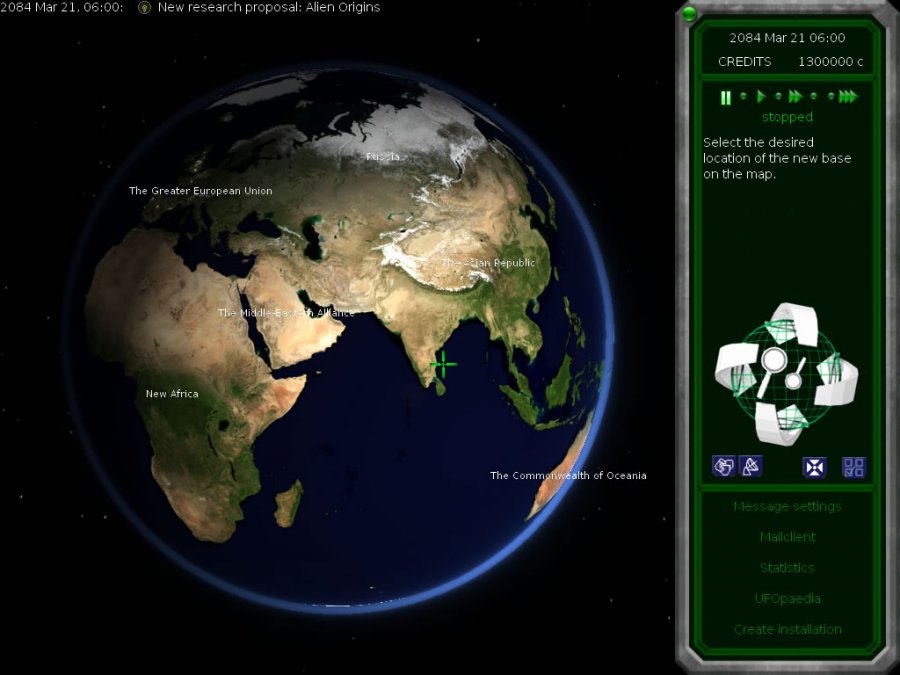900x675 pixels.
Task: Click the green crosshair near India
Action: (443, 364)
